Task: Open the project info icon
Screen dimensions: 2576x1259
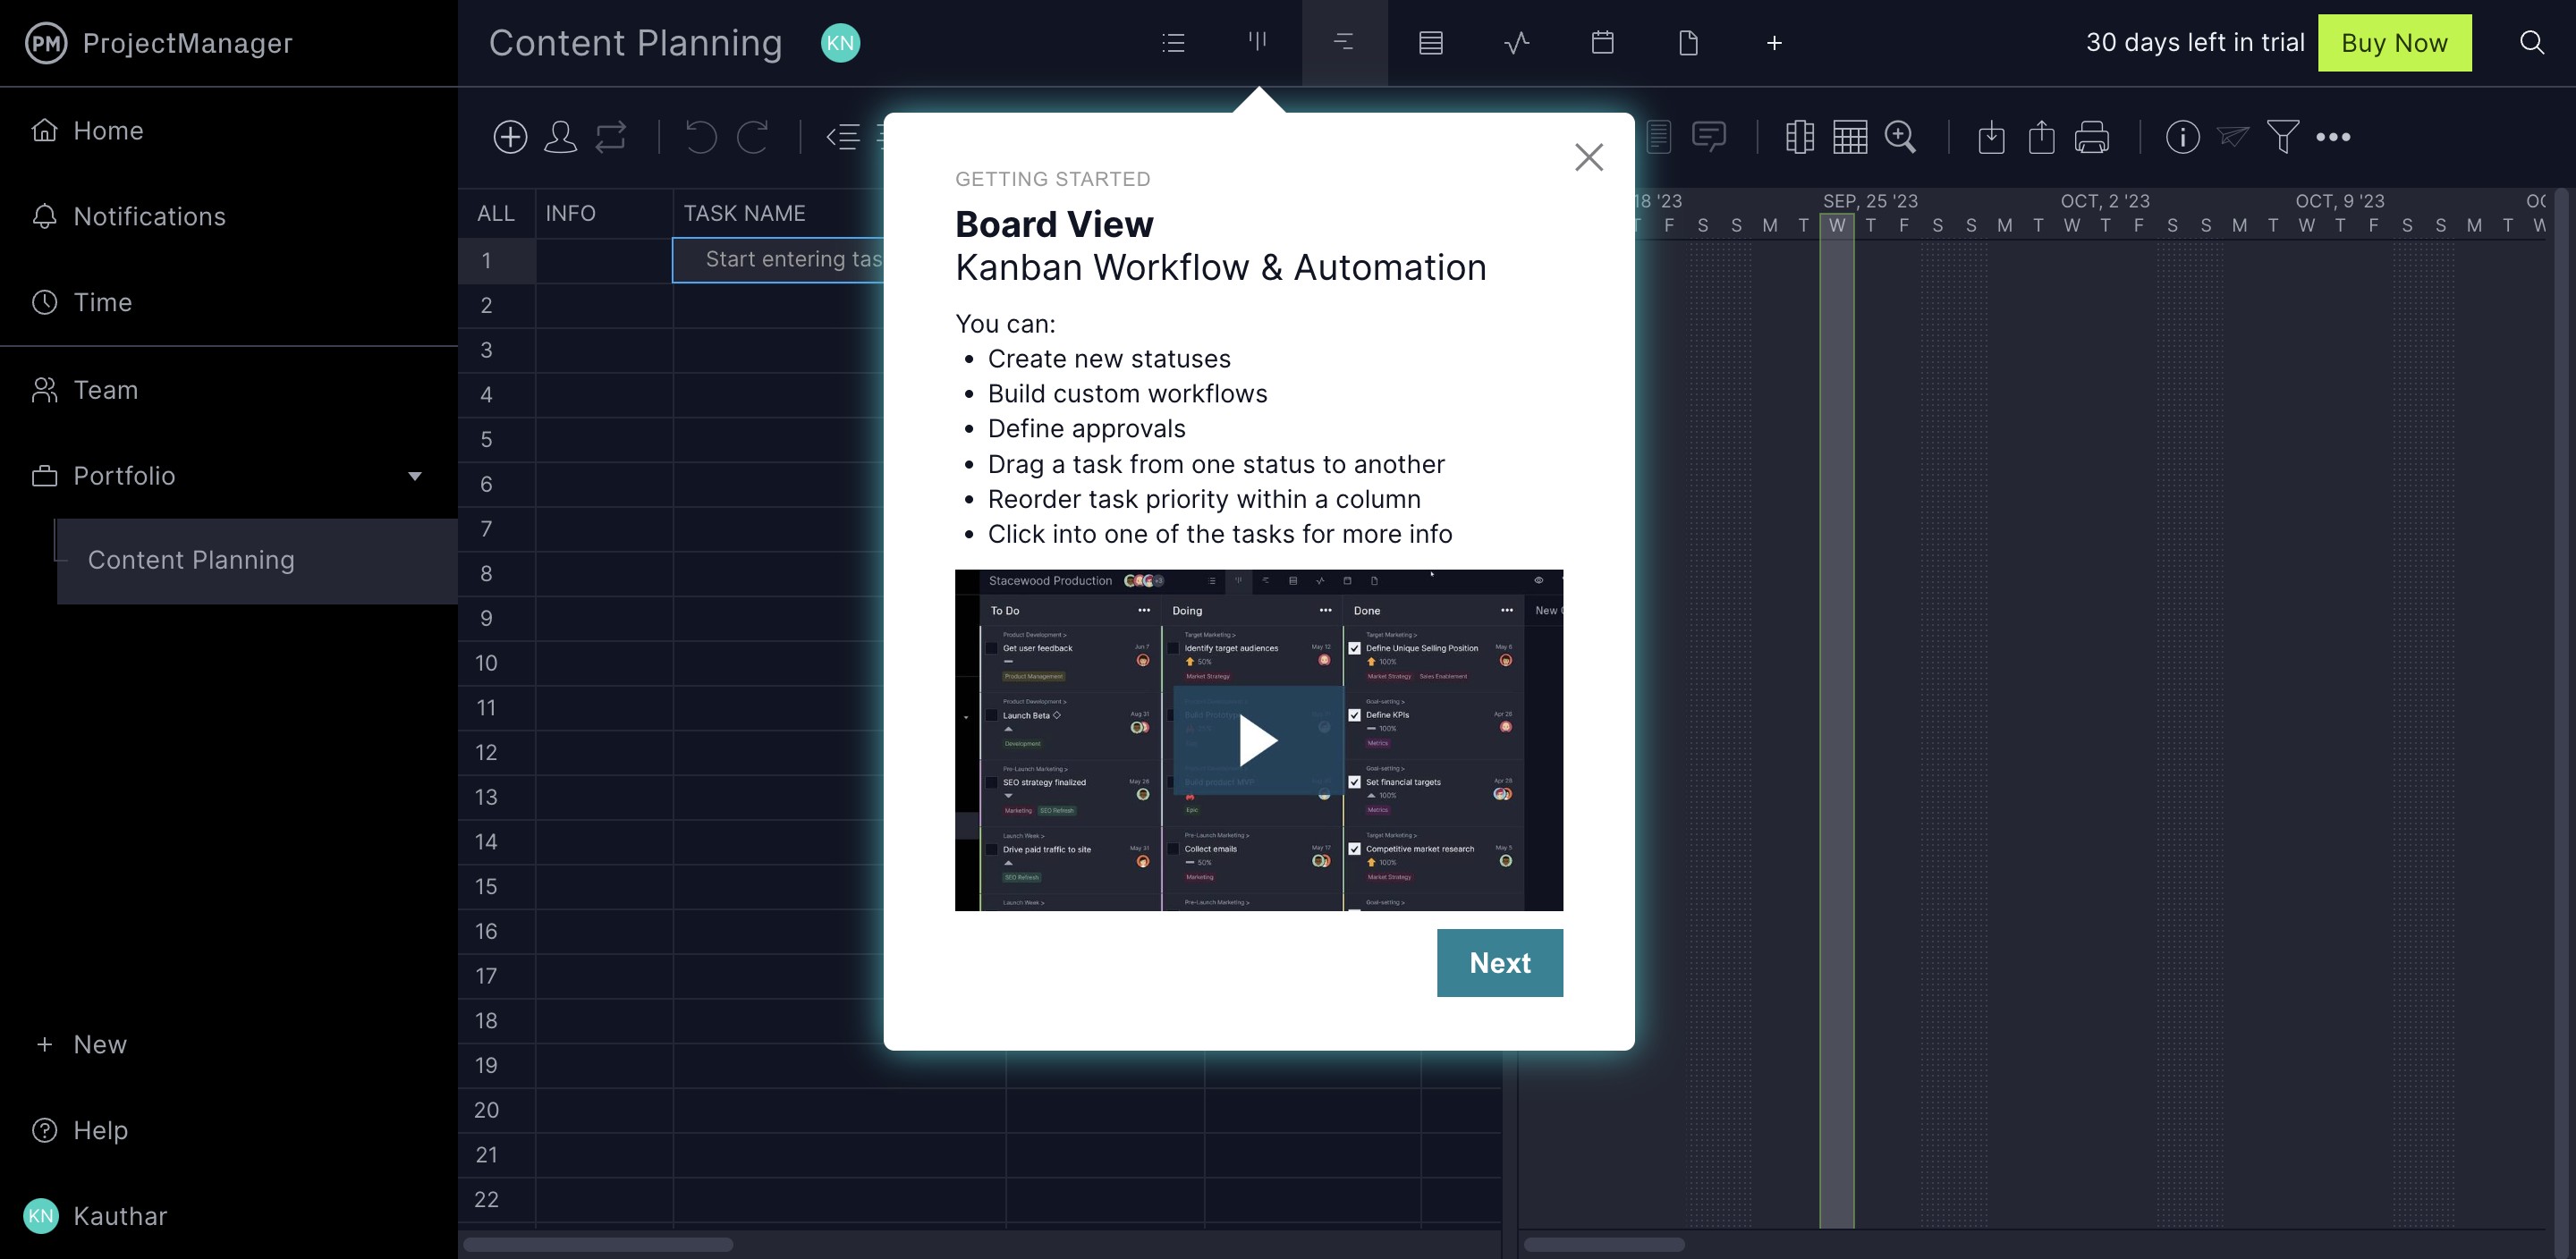Action: point(2182,137)
